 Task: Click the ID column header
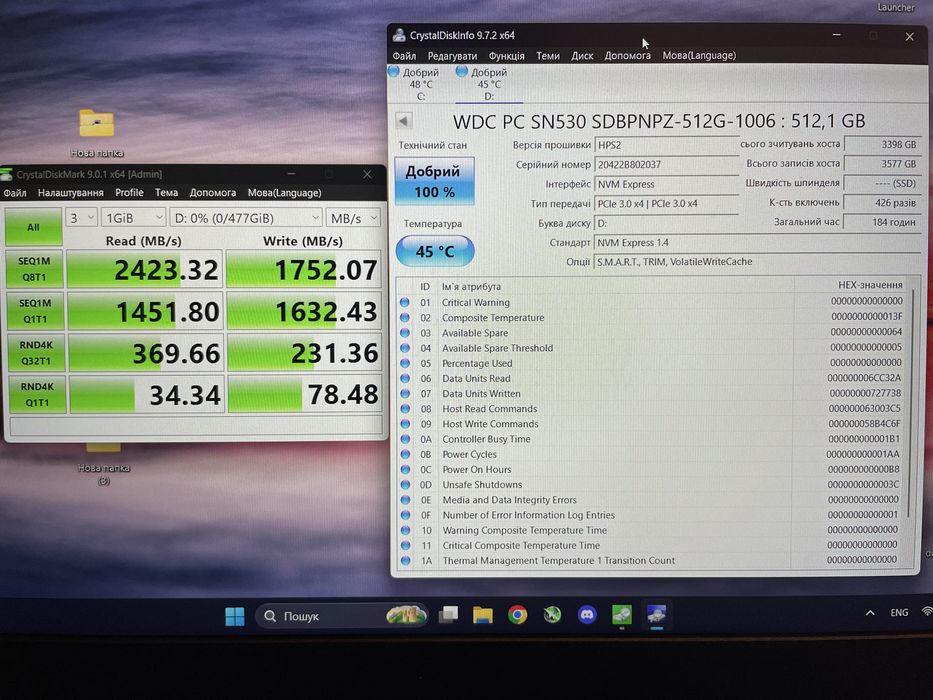425,286
